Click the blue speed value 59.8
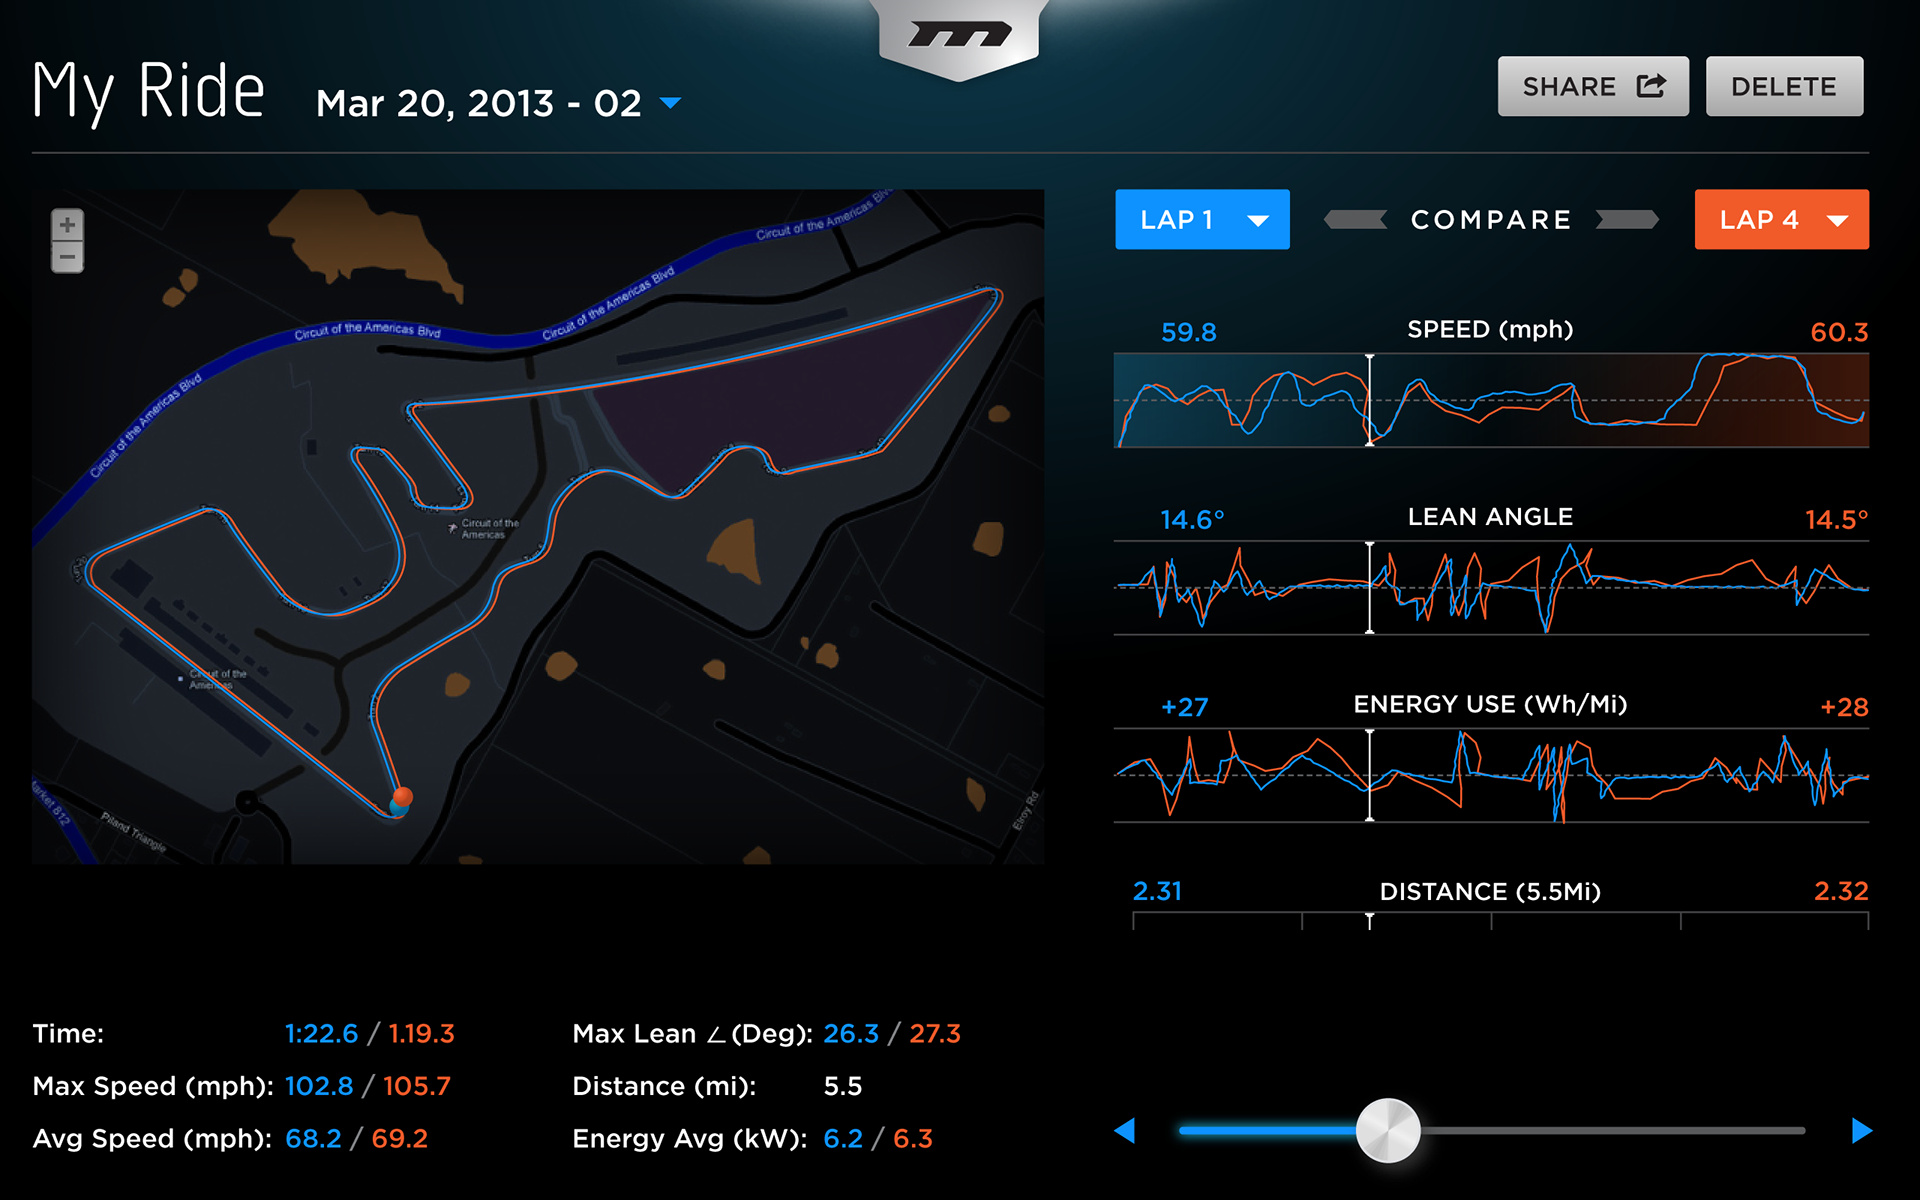Viewport: 1920px width, 1200px height. (1189, 332)
